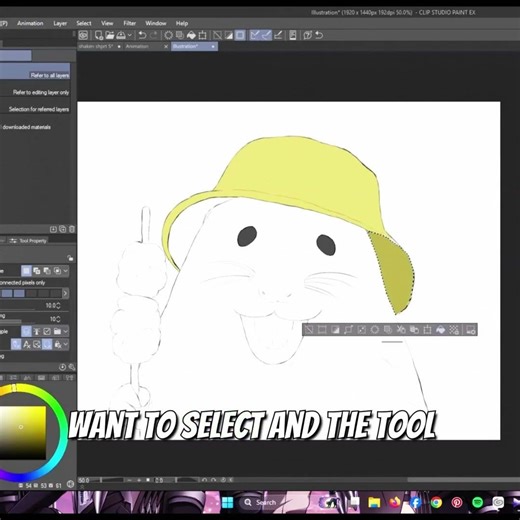Click exclude text layers Ax icon
Screen dimensions: 520x520
[27, 344]
